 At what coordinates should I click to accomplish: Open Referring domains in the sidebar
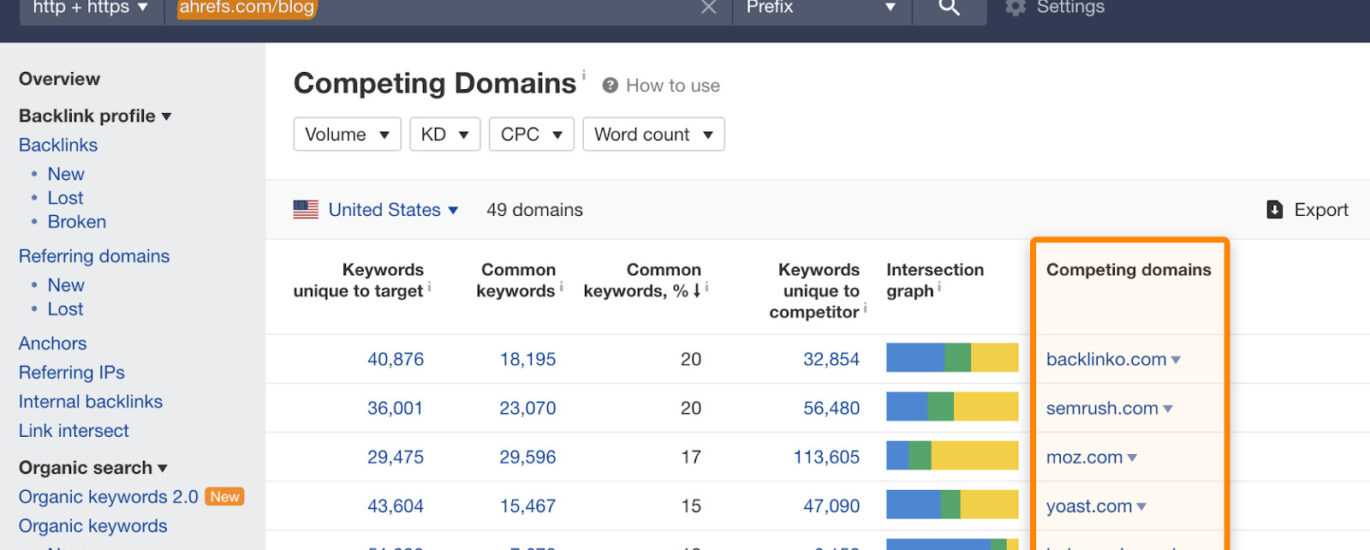coord(94,256)
